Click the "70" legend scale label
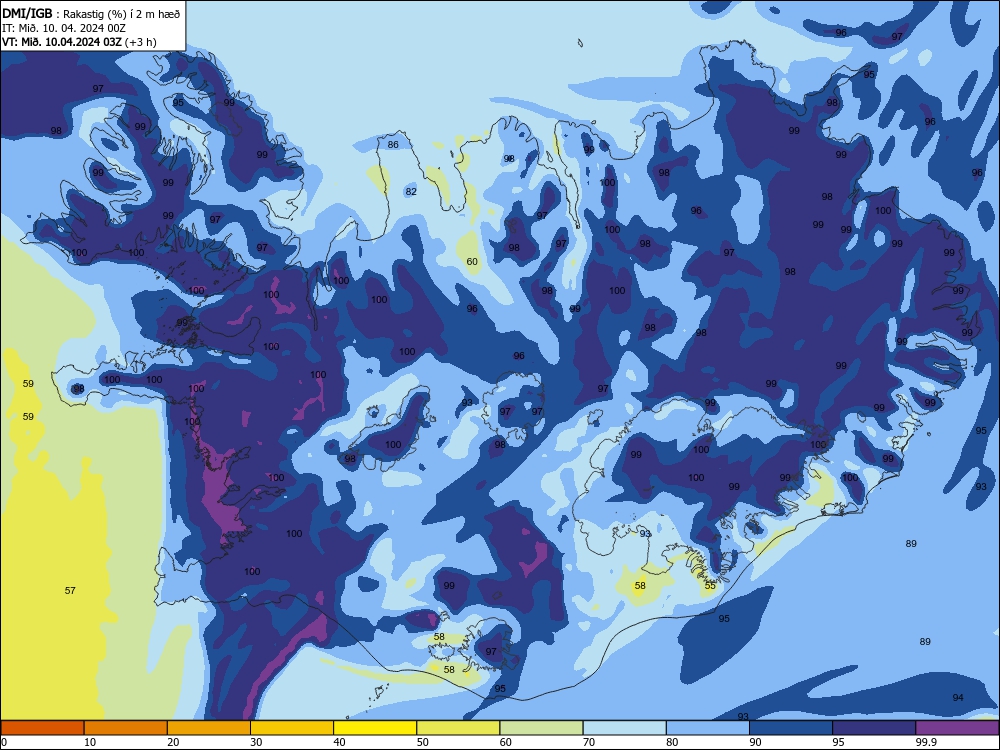The image size is (1000, 750). [x=589, y=742]
